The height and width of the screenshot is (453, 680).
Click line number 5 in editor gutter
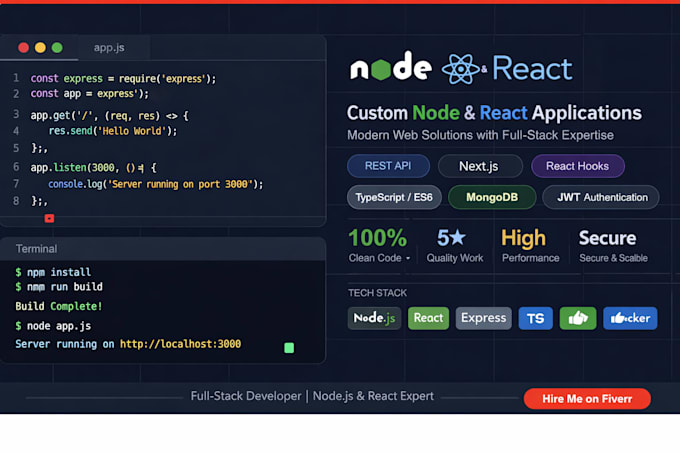[x=16, y=148]
